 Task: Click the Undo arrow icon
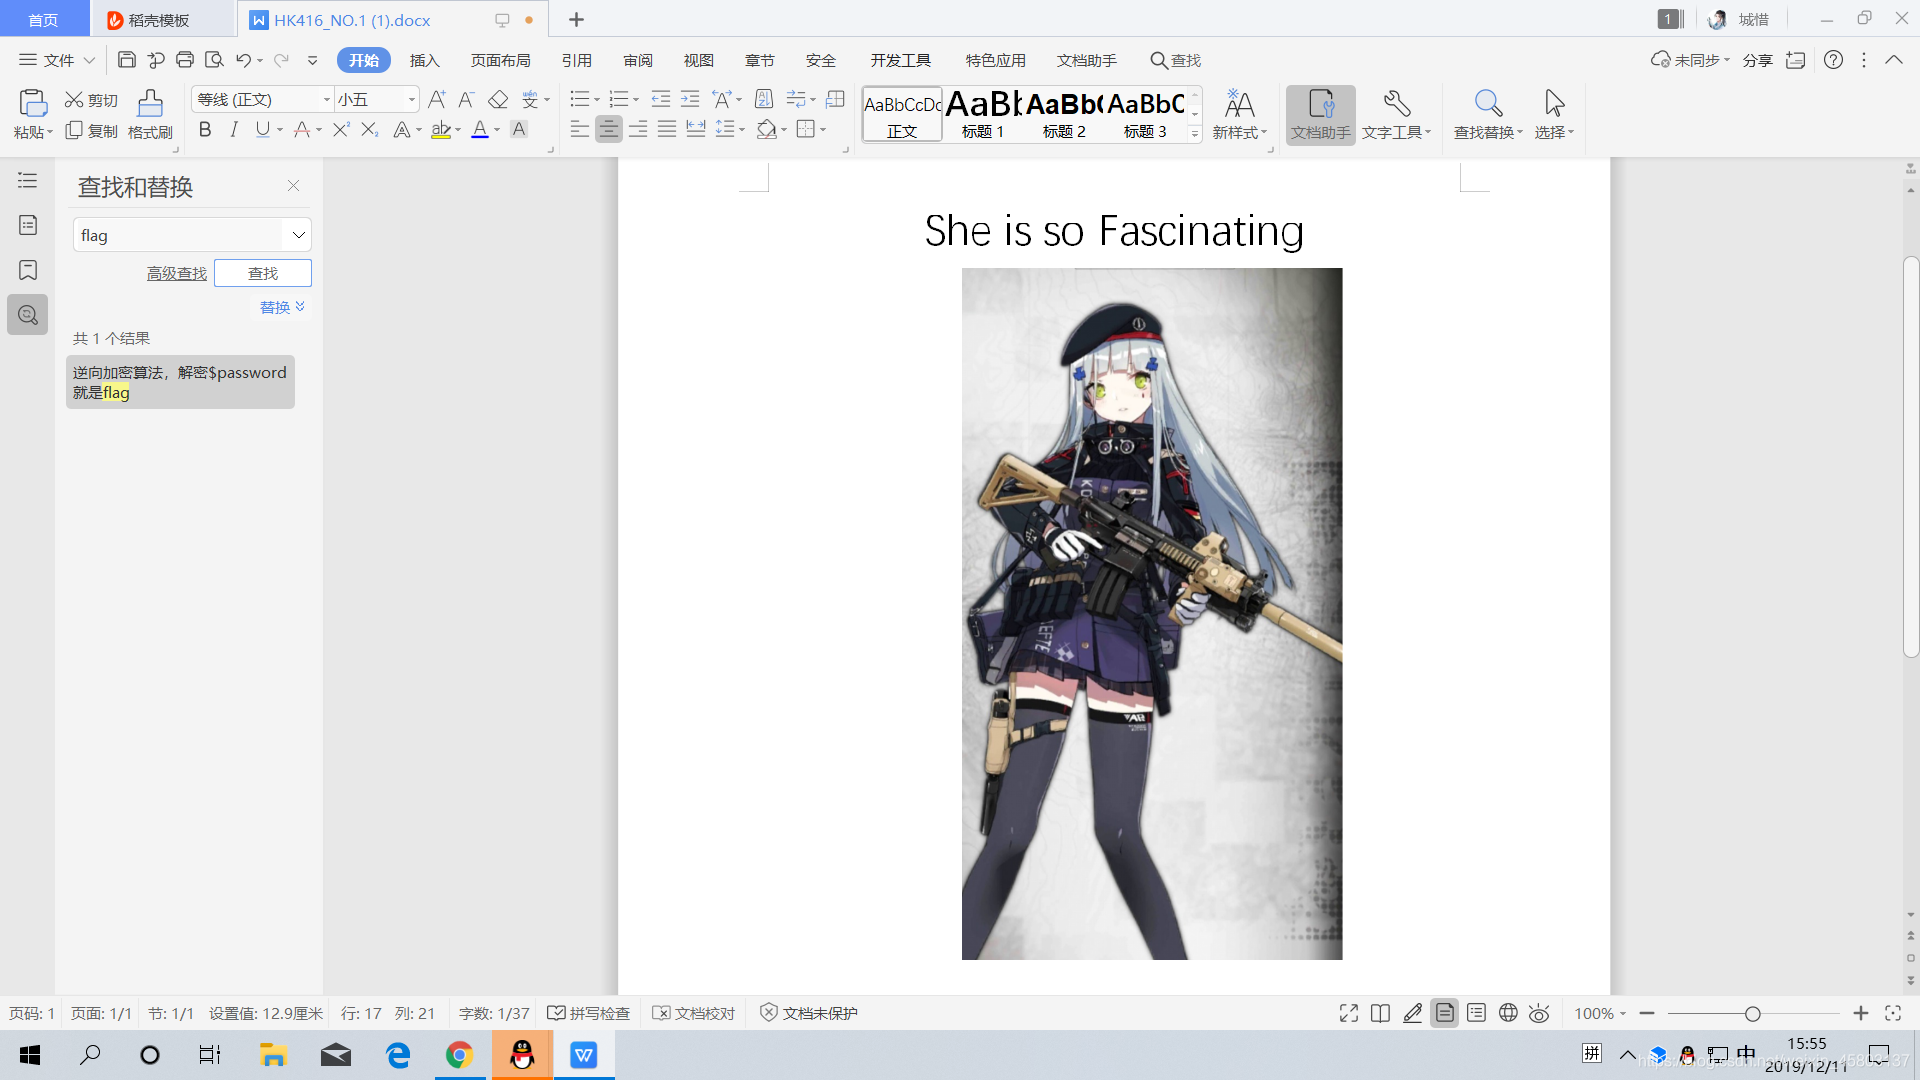243,60
